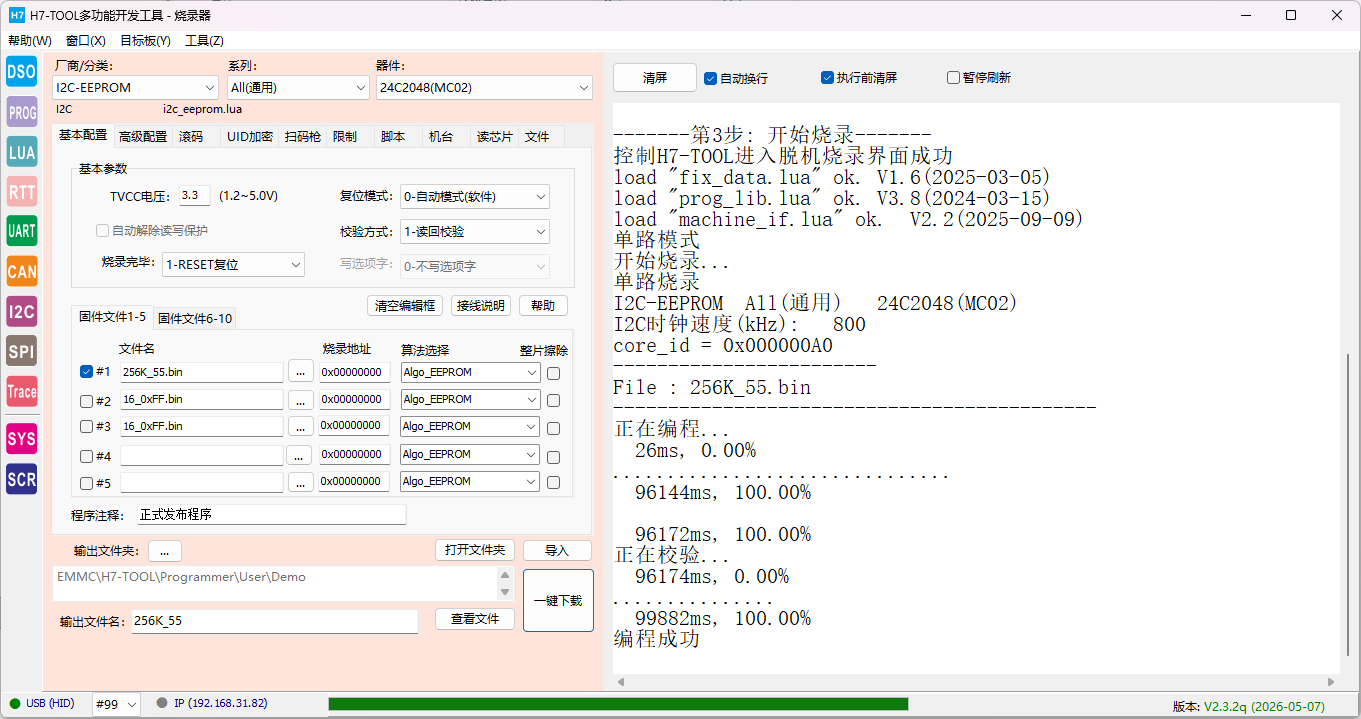This screenshot has width=1361, height=719.
Task: Click the 接线说明 button
Action: [479, 306]
